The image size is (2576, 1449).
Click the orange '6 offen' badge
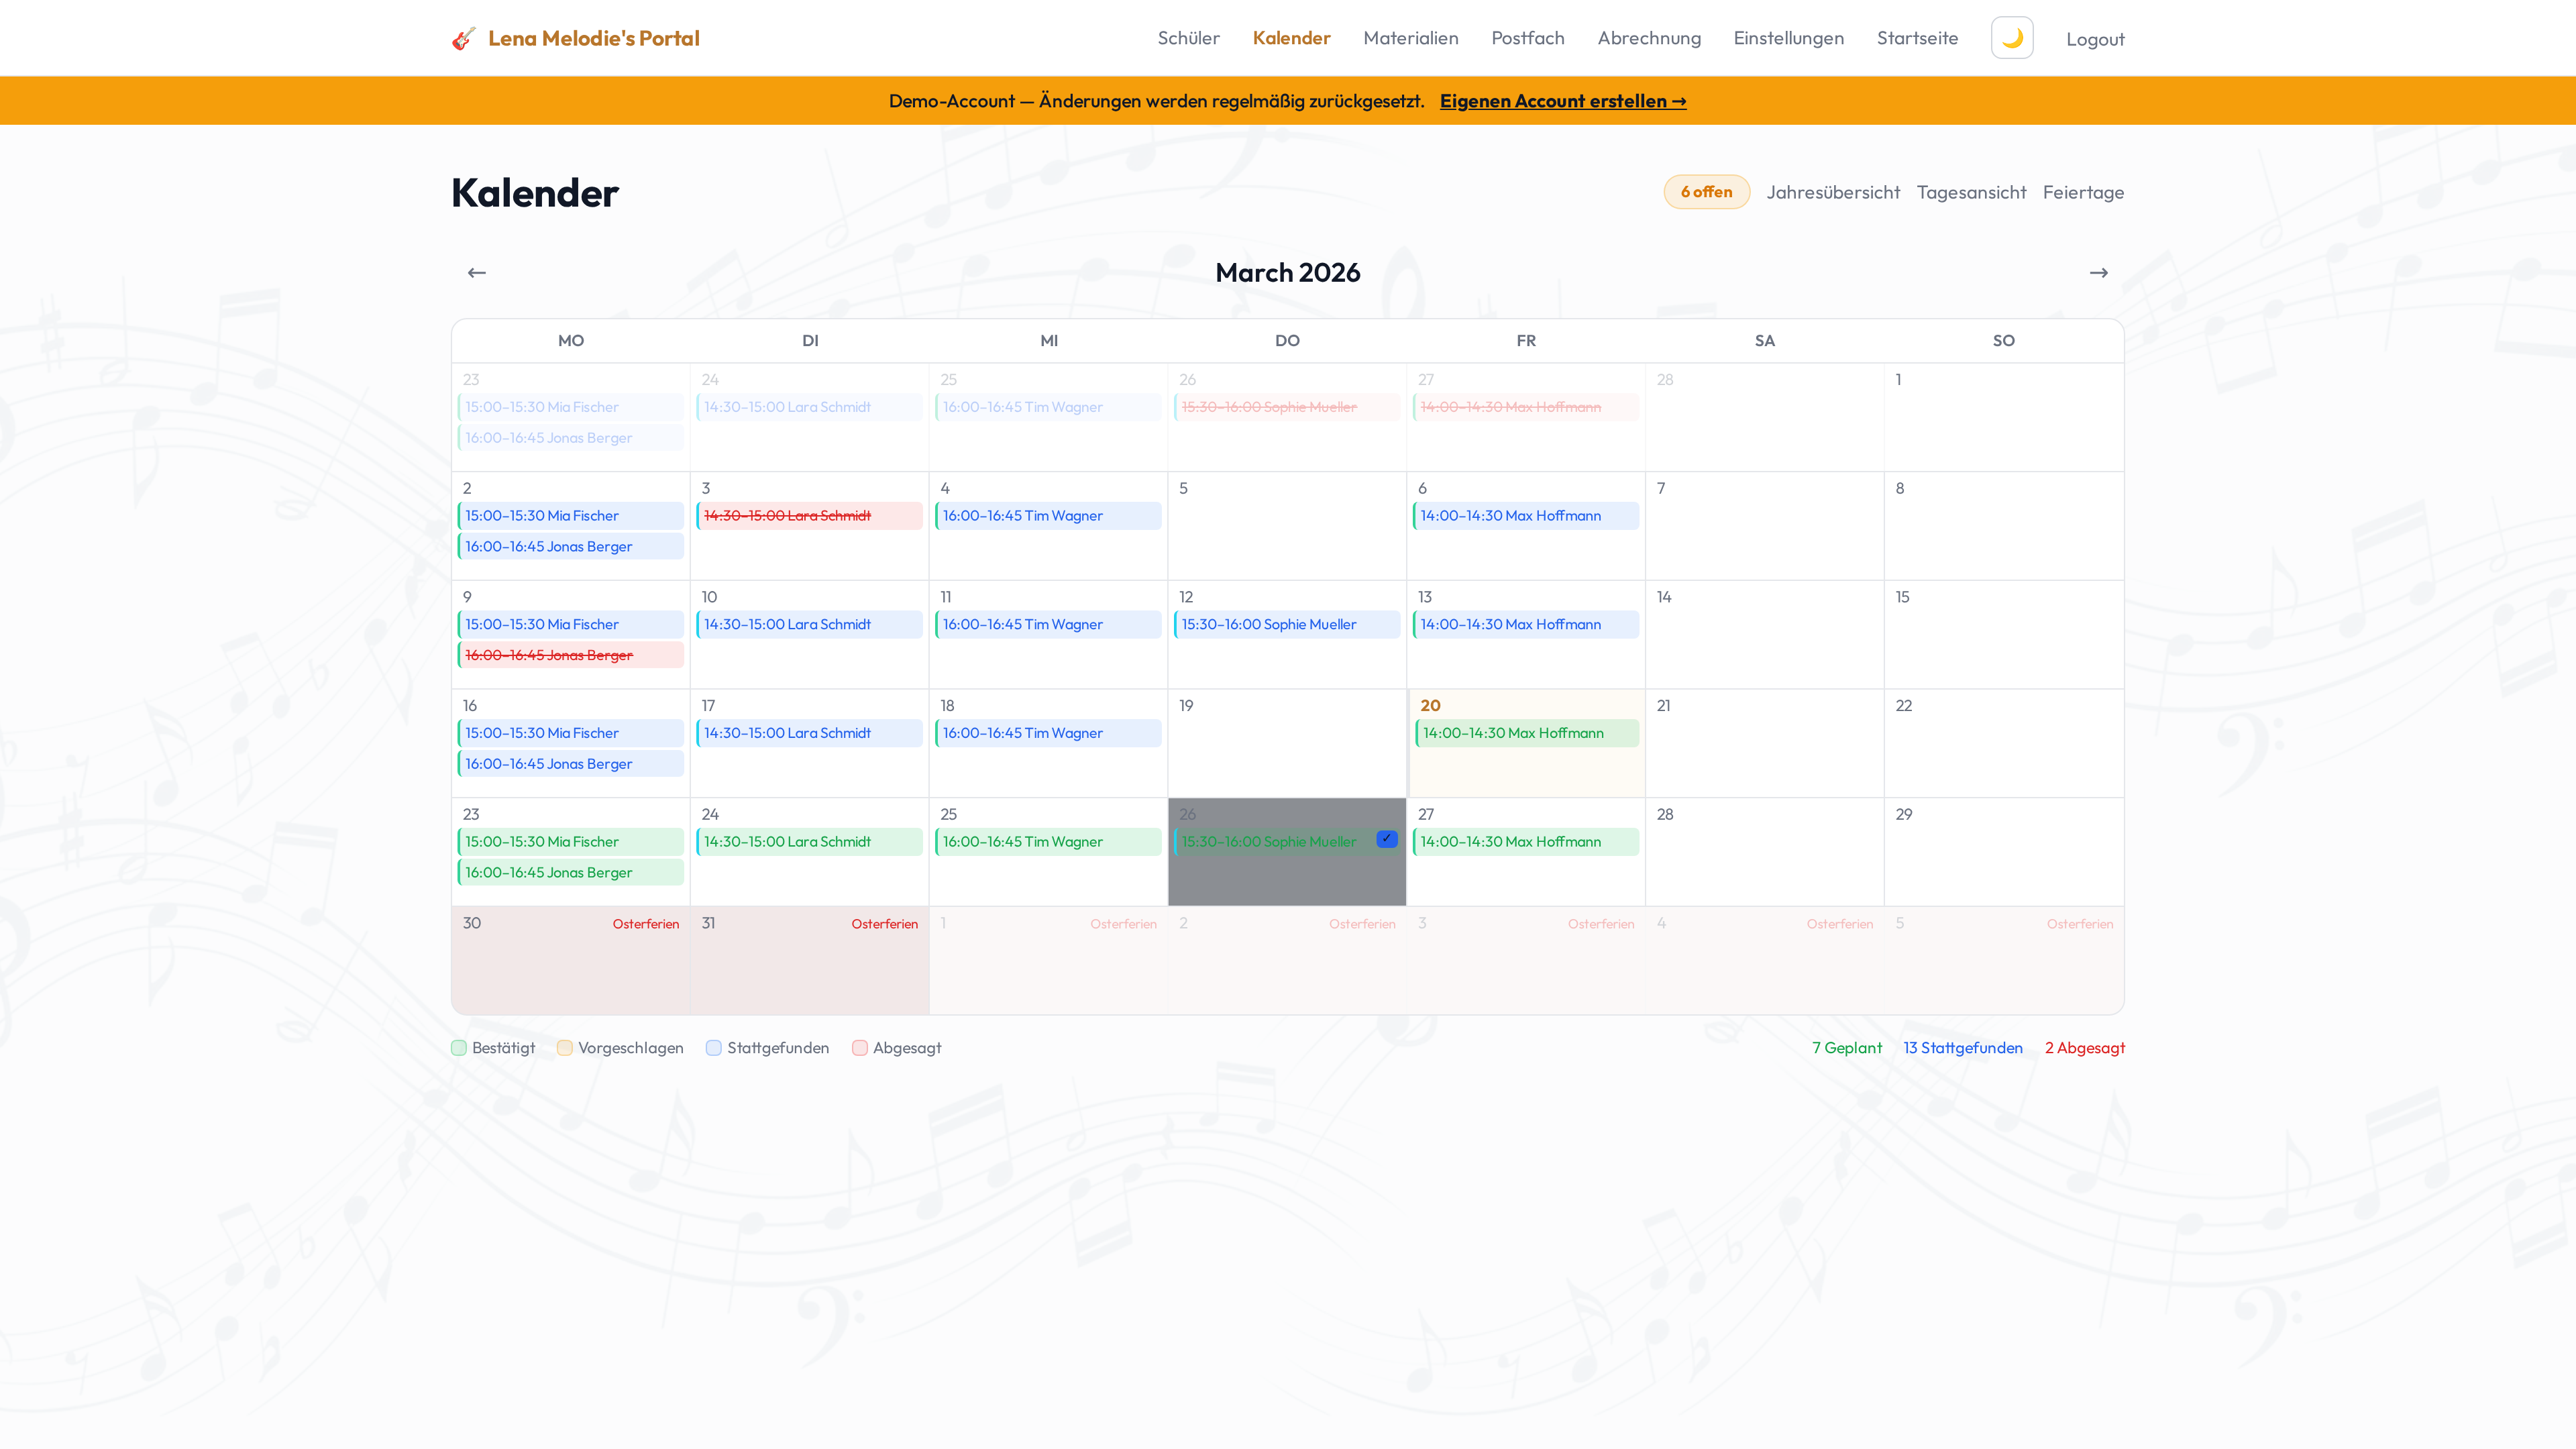click(1706, 191)
